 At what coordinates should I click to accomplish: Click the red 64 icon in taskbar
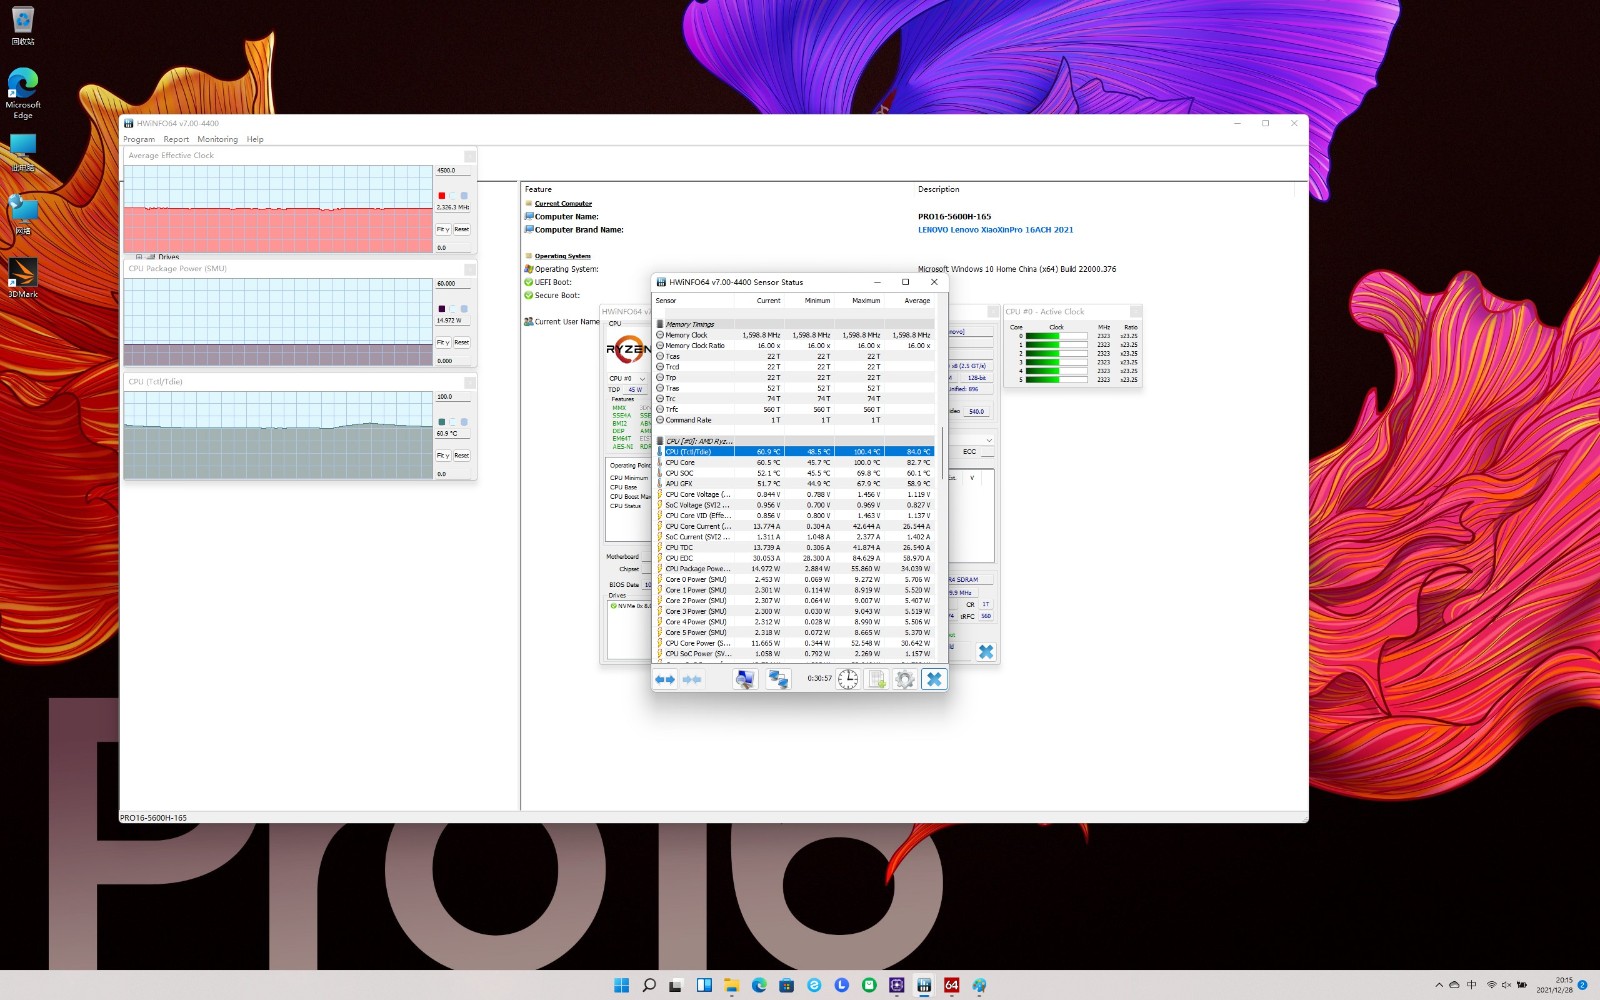(952, 985)
